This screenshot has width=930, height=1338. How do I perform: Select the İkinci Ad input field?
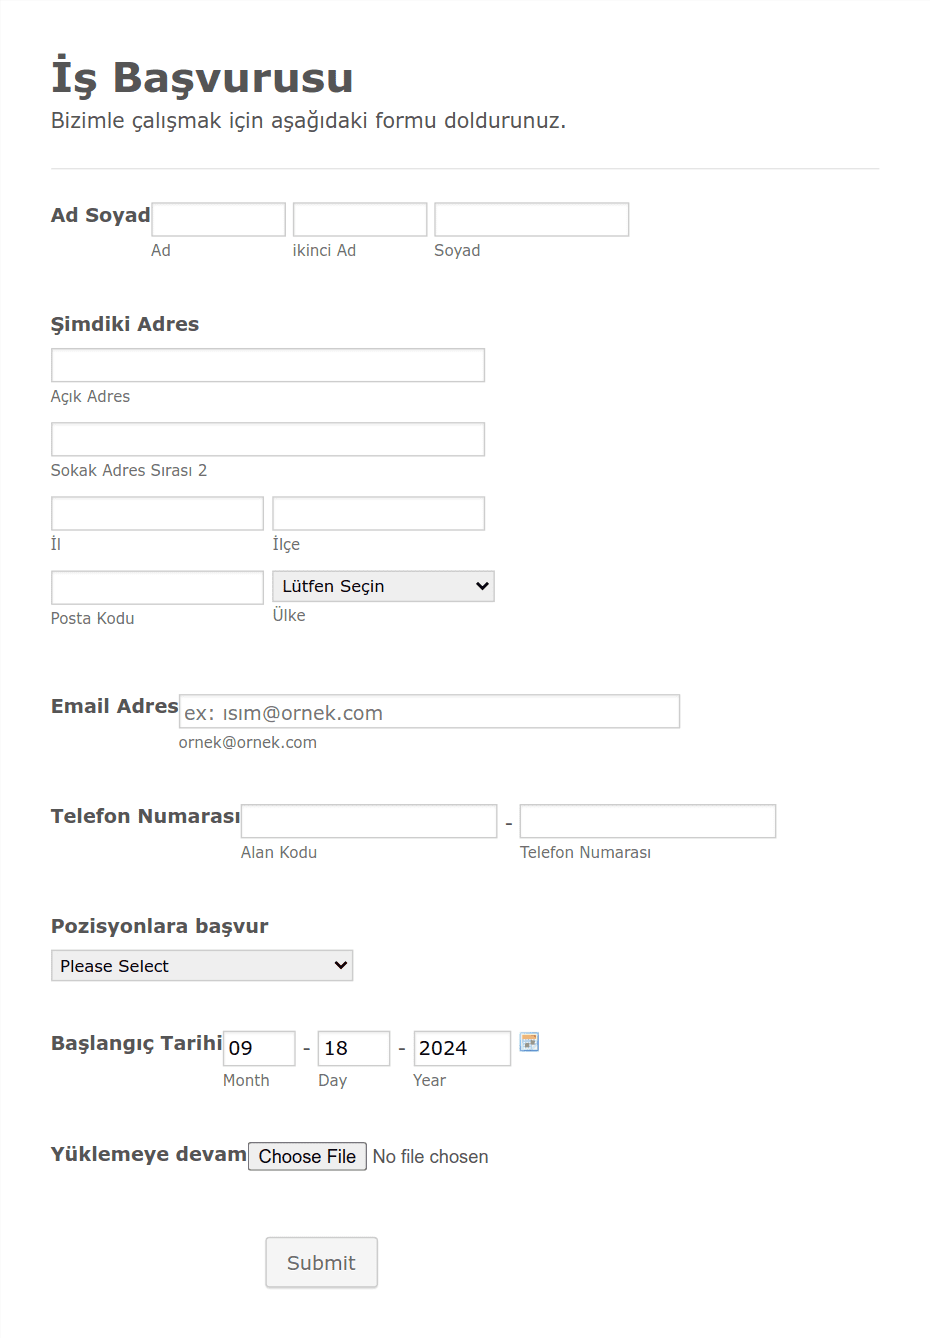[360, 219]
